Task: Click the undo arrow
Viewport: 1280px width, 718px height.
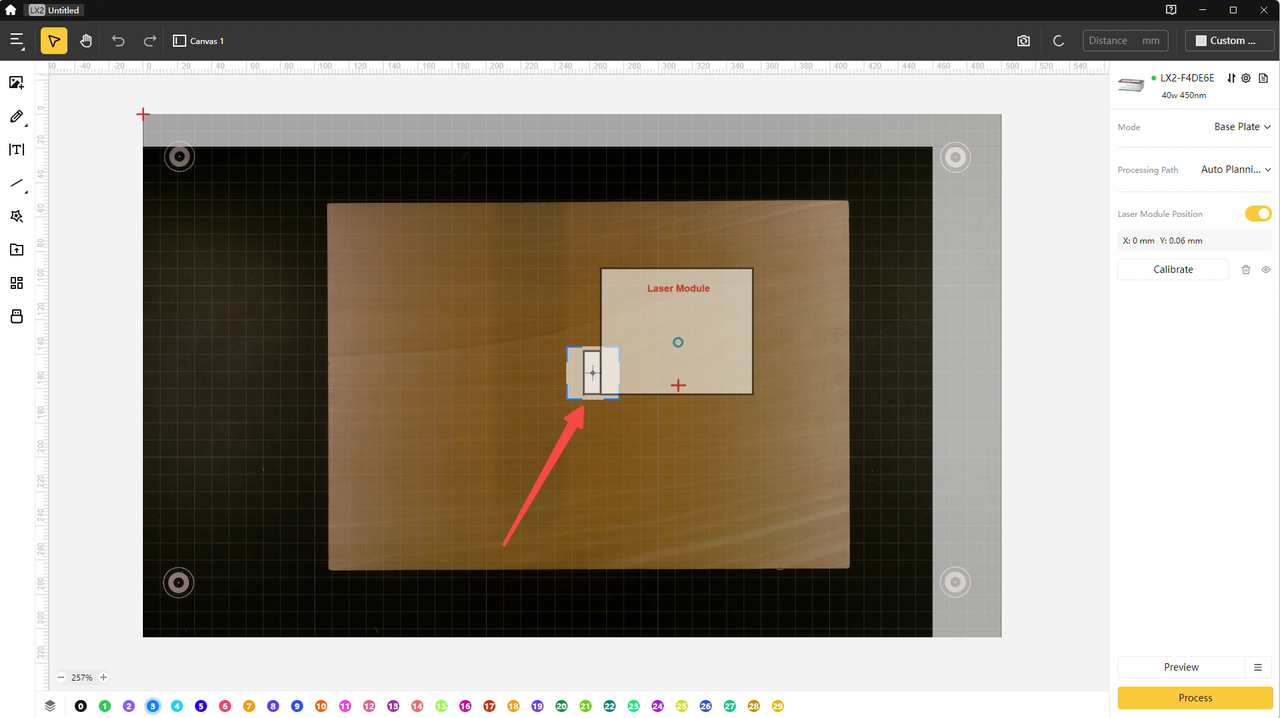Action: 118,41
